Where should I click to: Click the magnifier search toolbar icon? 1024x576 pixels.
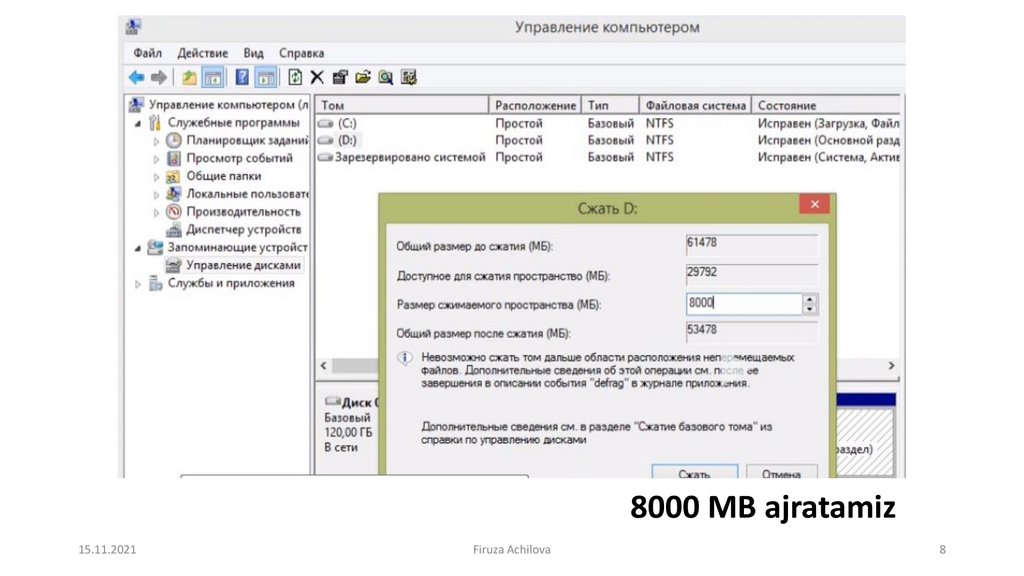(385, 77)
